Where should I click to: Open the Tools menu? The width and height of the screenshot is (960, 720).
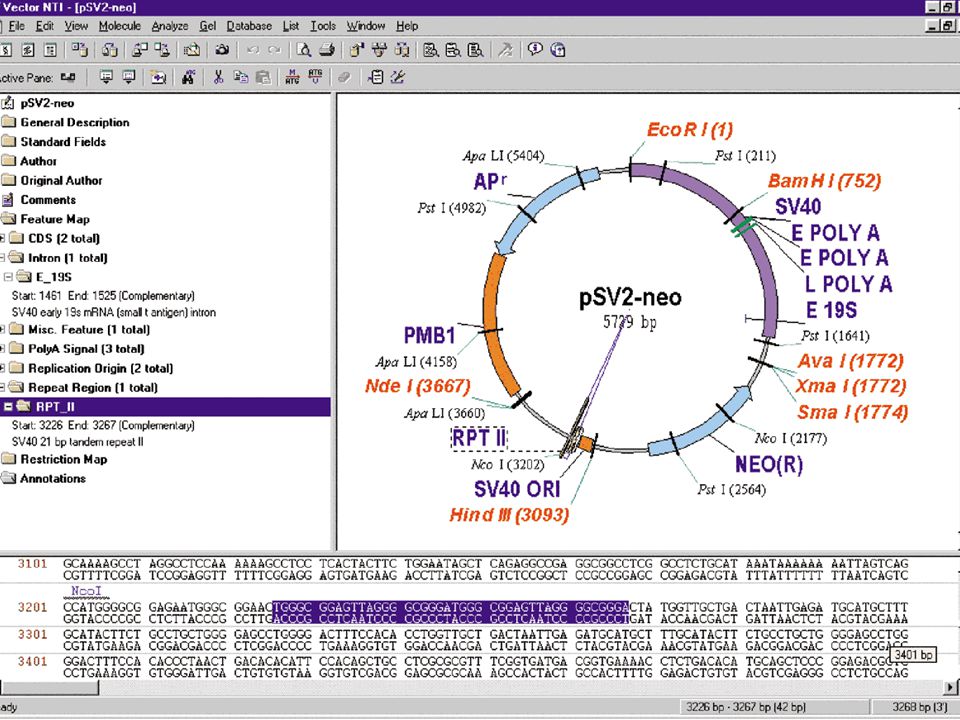coord(323,26)
